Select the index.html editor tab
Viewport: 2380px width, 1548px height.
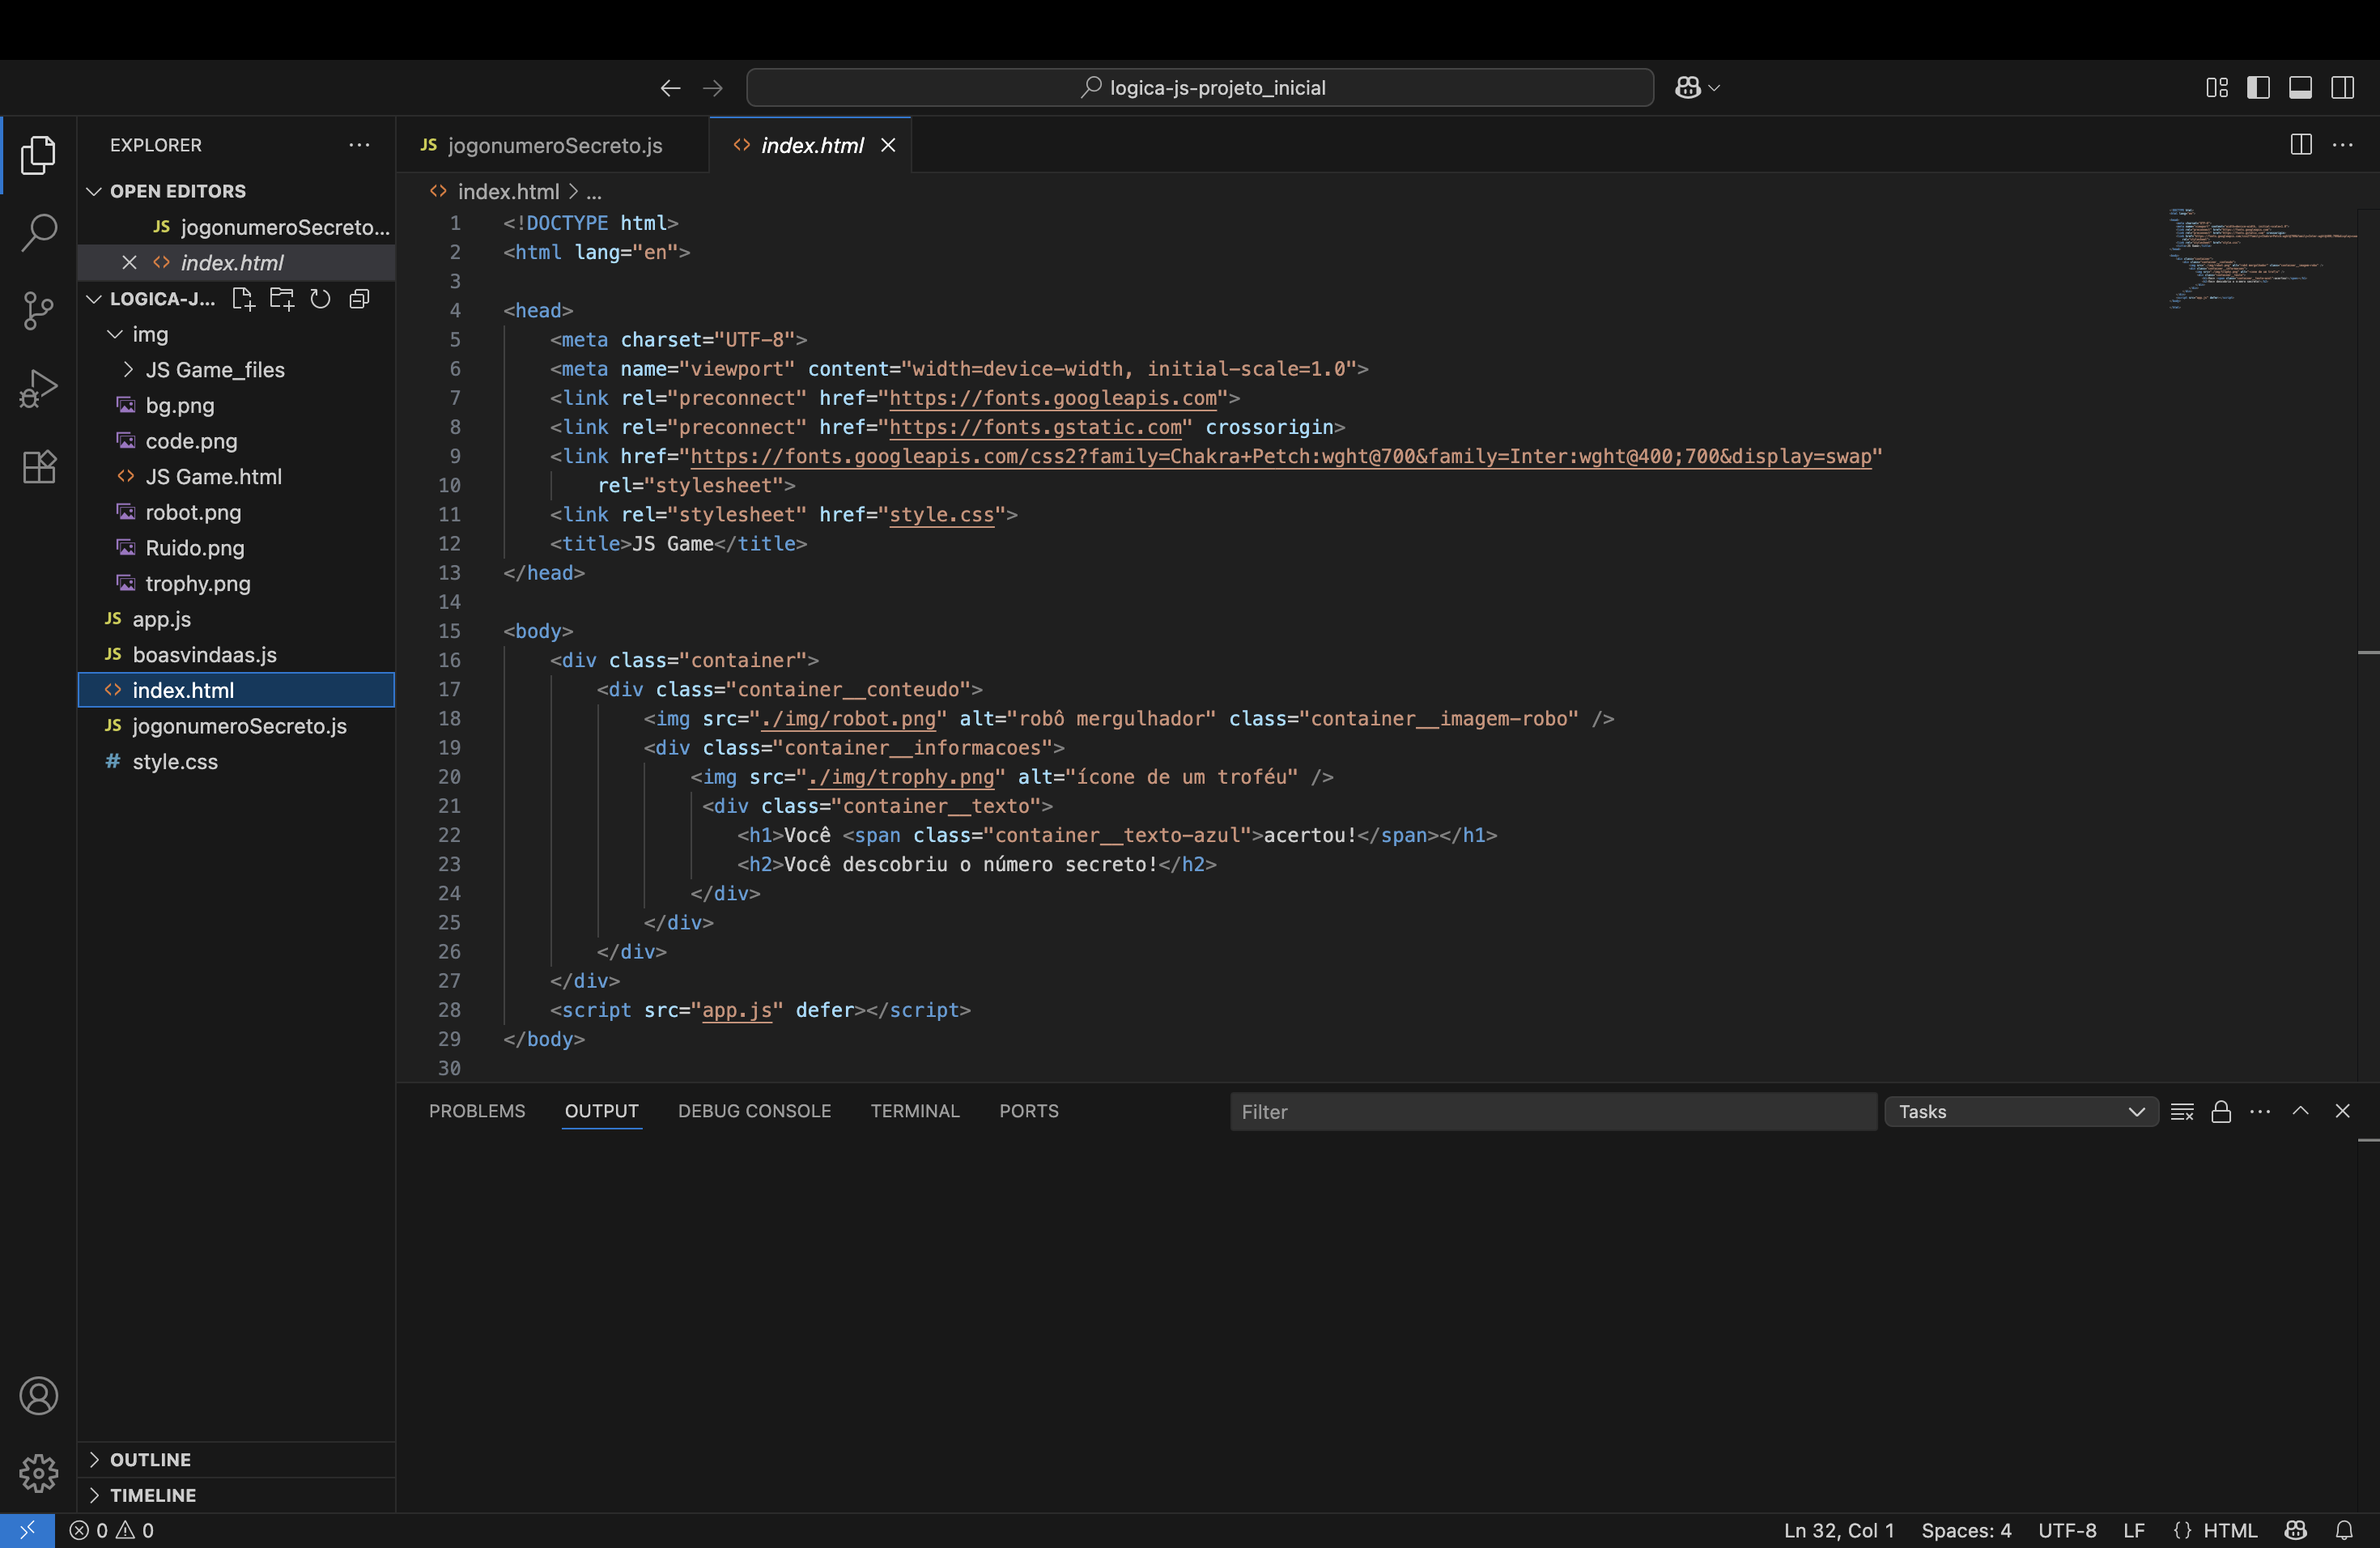pyautogui.click(x=810, y=145)
